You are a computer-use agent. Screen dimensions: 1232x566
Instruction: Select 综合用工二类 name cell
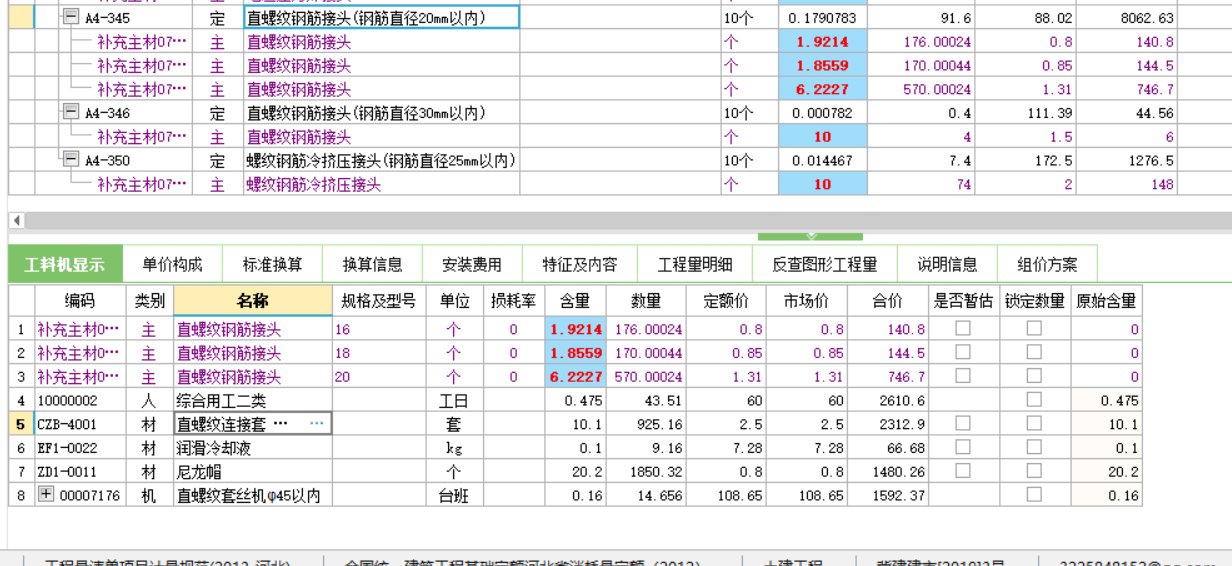[253, 400]
